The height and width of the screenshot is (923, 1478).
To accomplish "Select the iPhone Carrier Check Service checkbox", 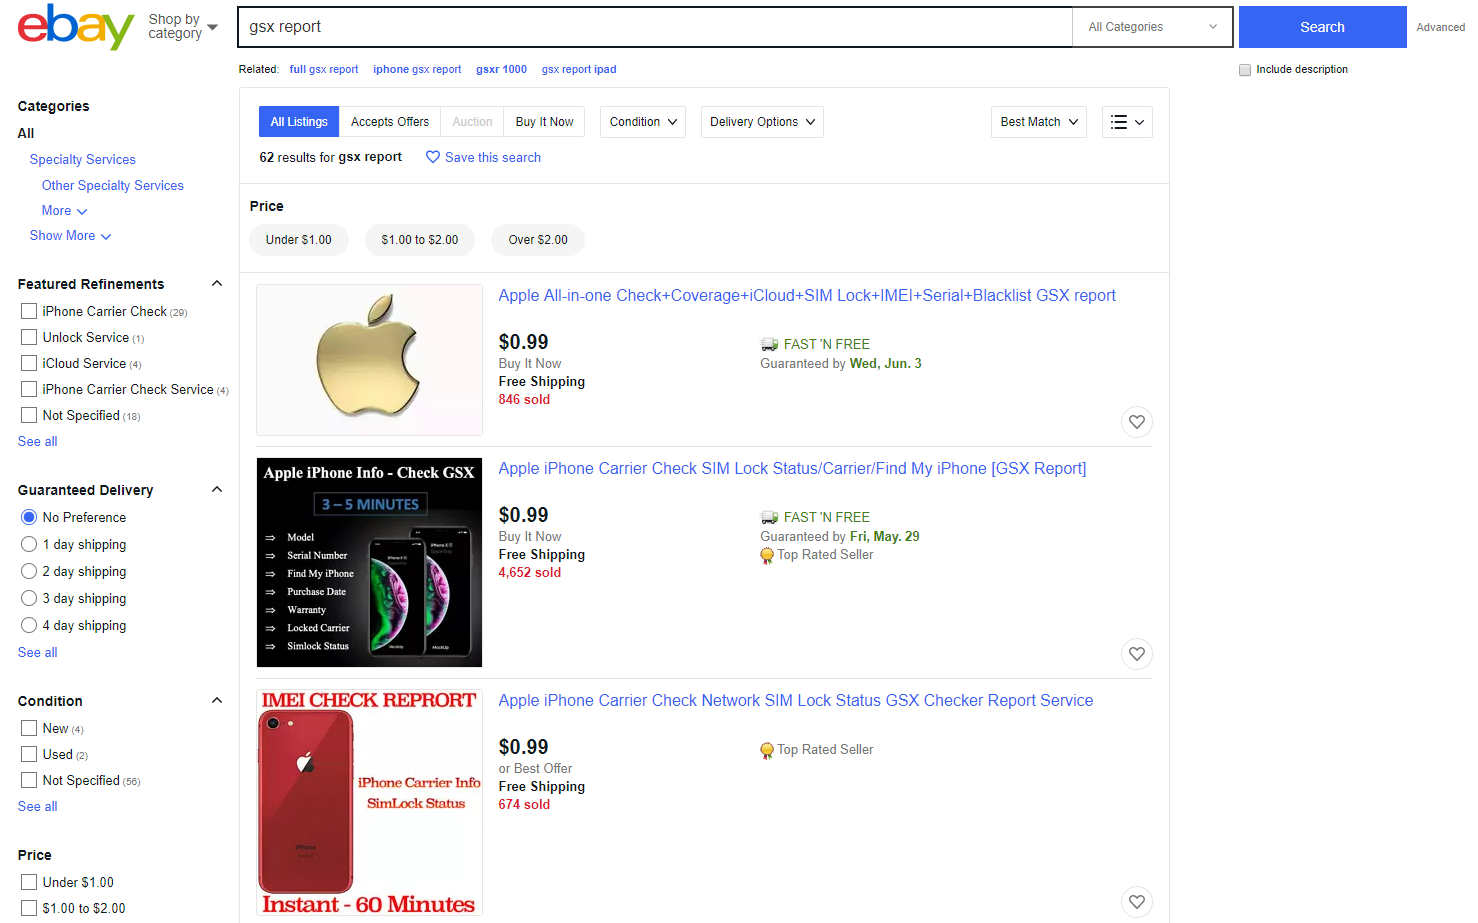I will pos(29,389).
